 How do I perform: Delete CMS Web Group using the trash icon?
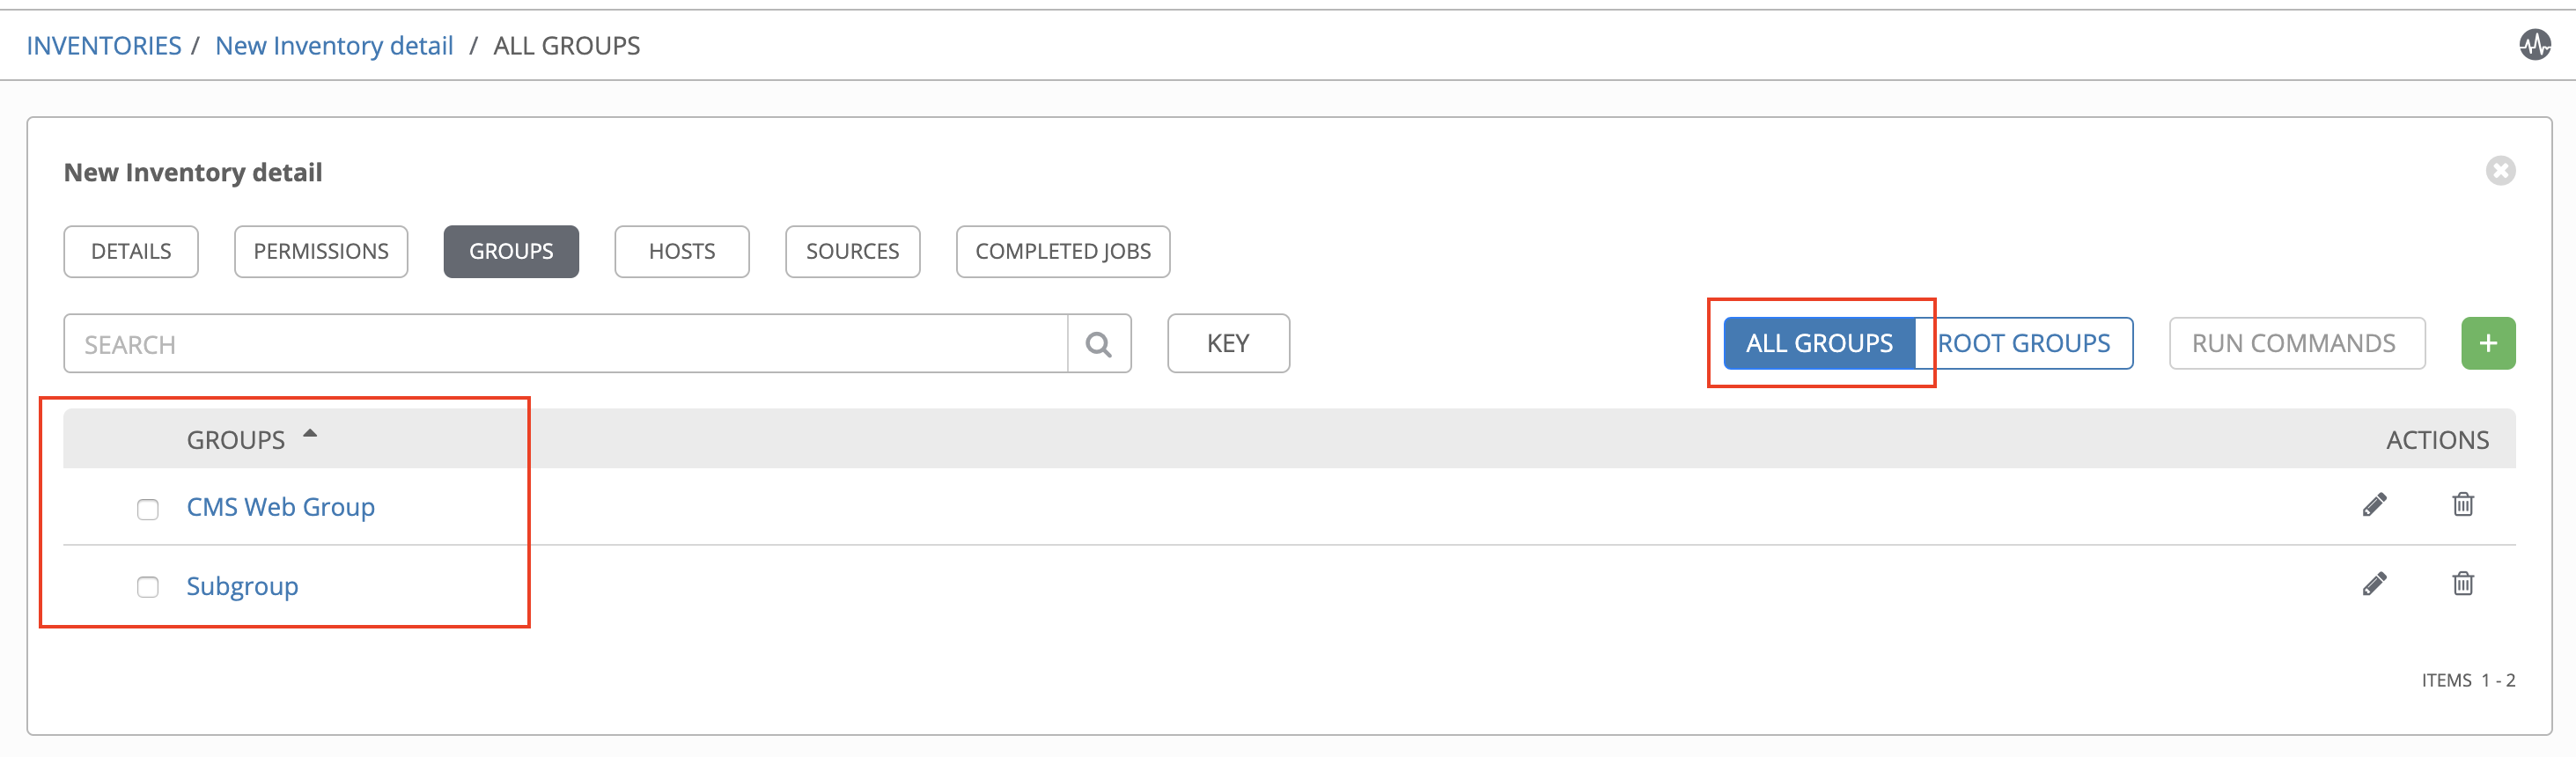tap(2463, 505)
